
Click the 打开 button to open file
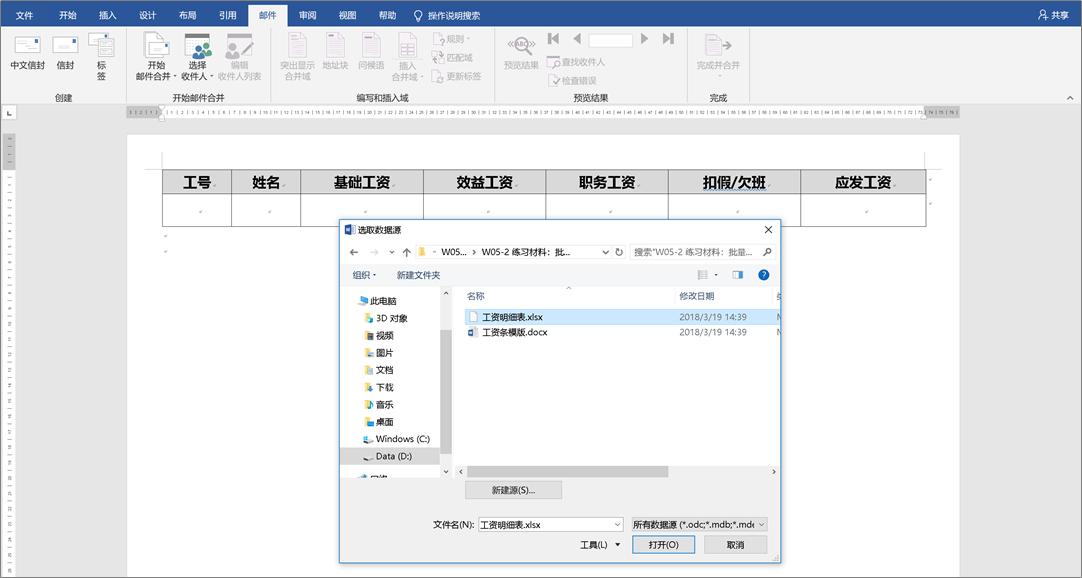[663, 544]
